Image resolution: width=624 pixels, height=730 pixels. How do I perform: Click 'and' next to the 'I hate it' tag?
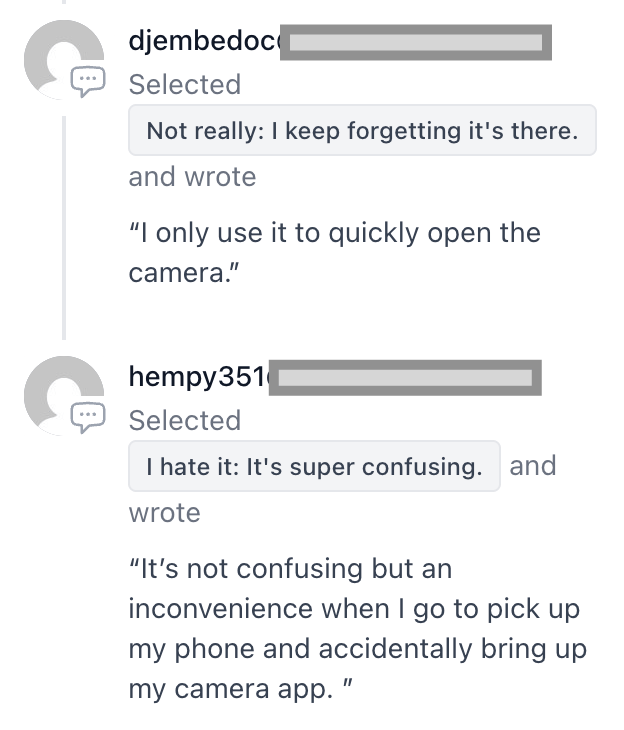[533, 466]
